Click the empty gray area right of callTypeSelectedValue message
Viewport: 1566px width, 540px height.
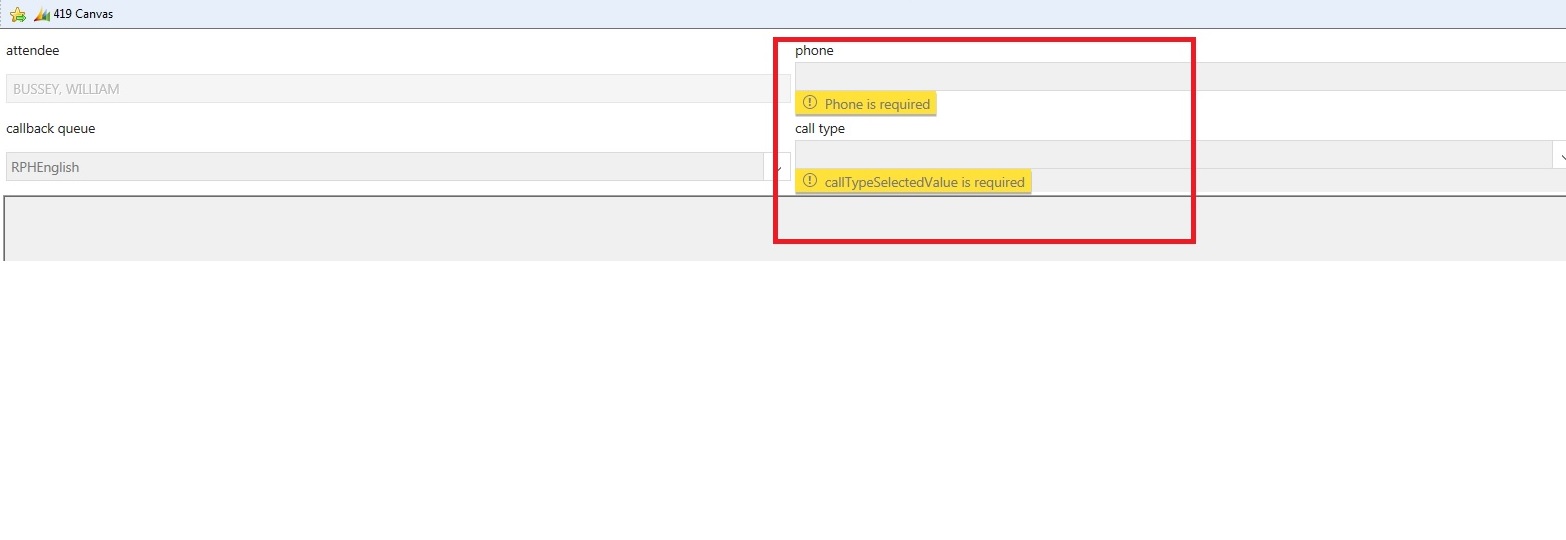[1300, 181]
